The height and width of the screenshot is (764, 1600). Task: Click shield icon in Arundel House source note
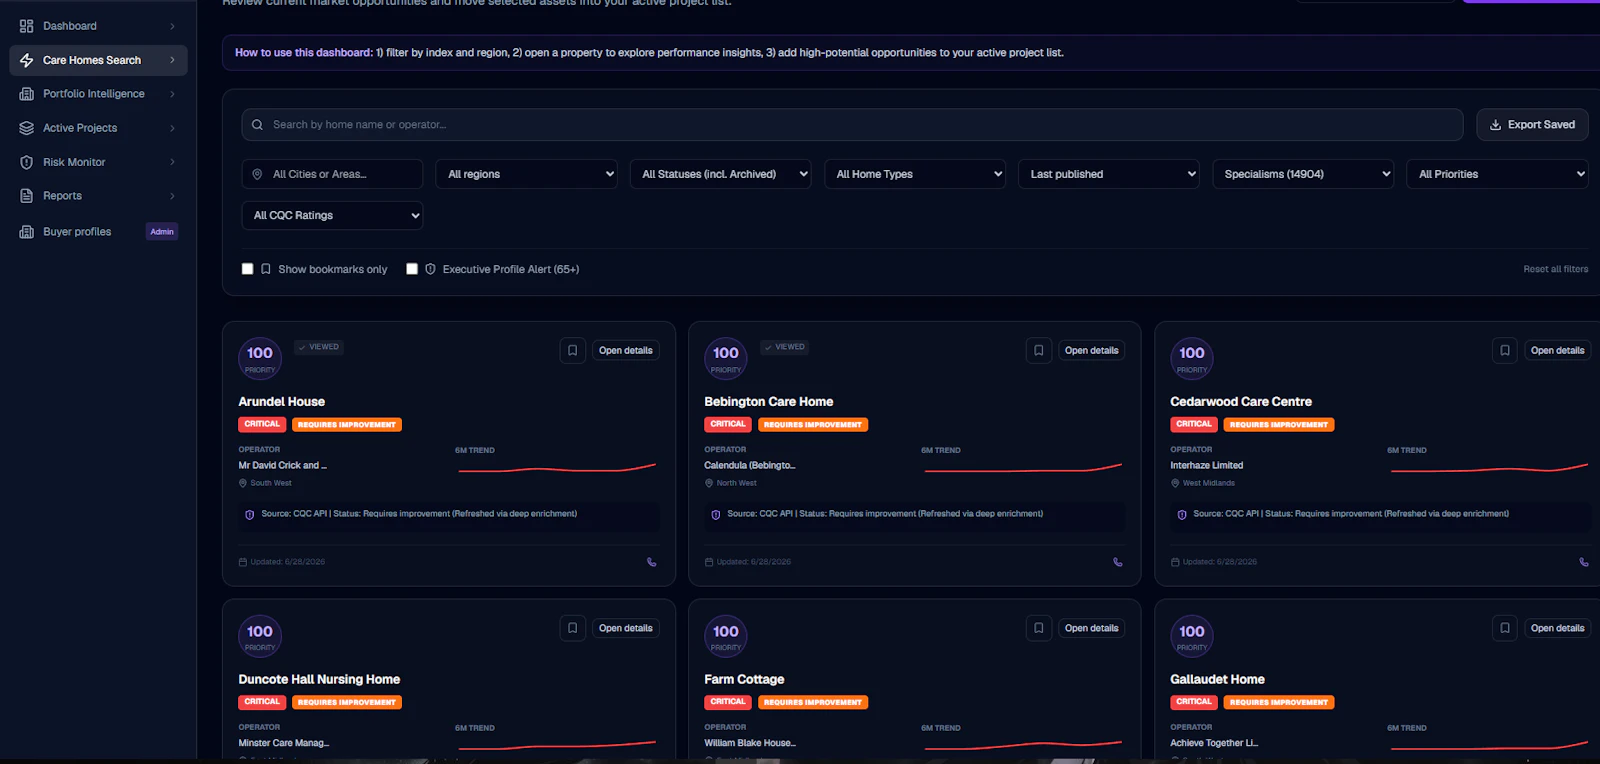[x=250, y=515]
